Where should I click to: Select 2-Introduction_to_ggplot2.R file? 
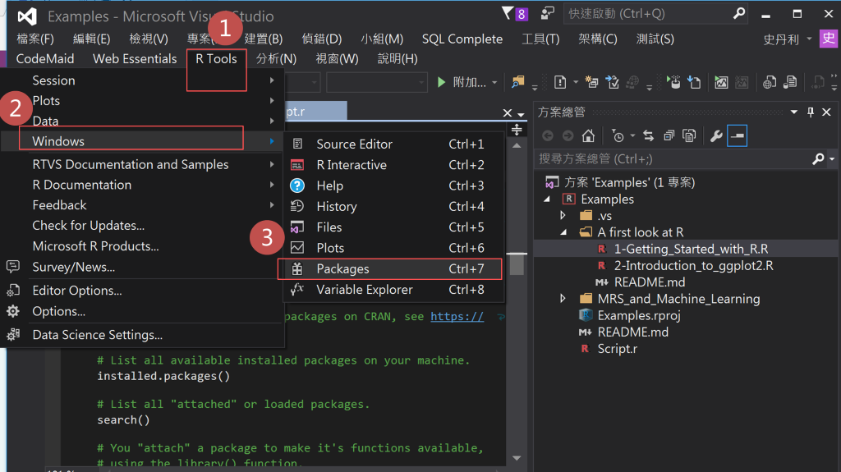(694, 266)
